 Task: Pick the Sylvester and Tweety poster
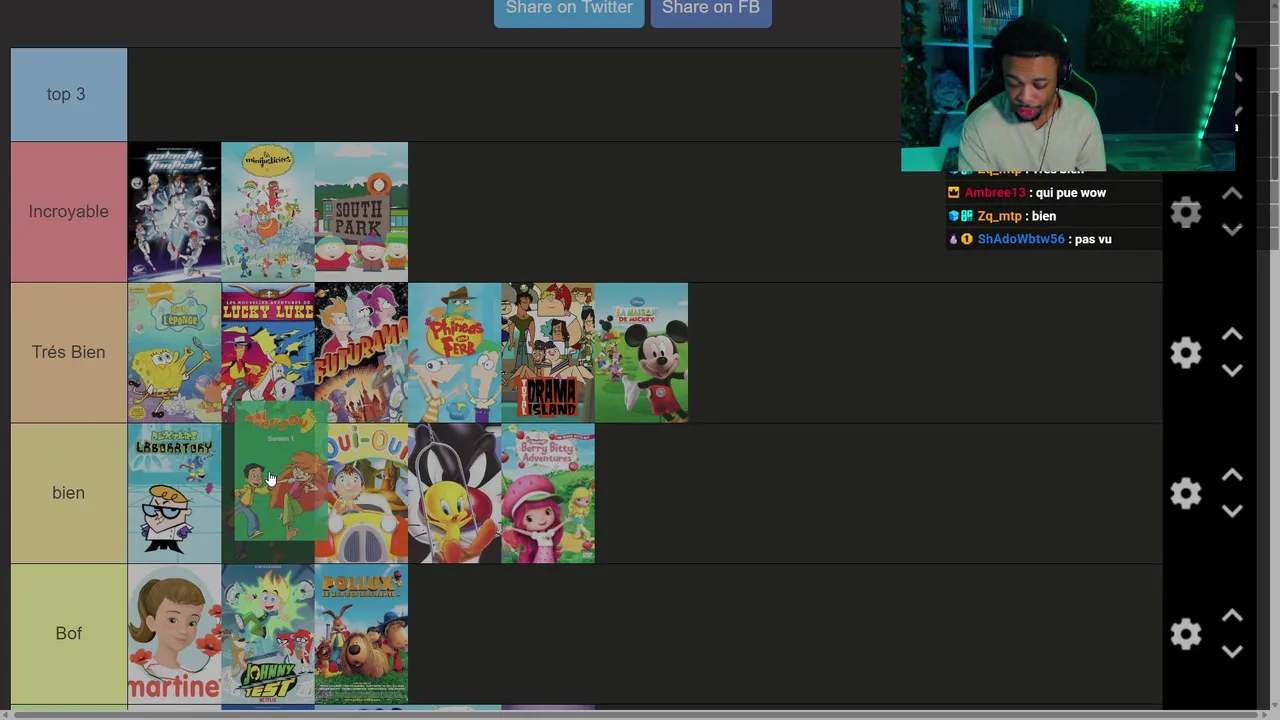click(454, 493)
